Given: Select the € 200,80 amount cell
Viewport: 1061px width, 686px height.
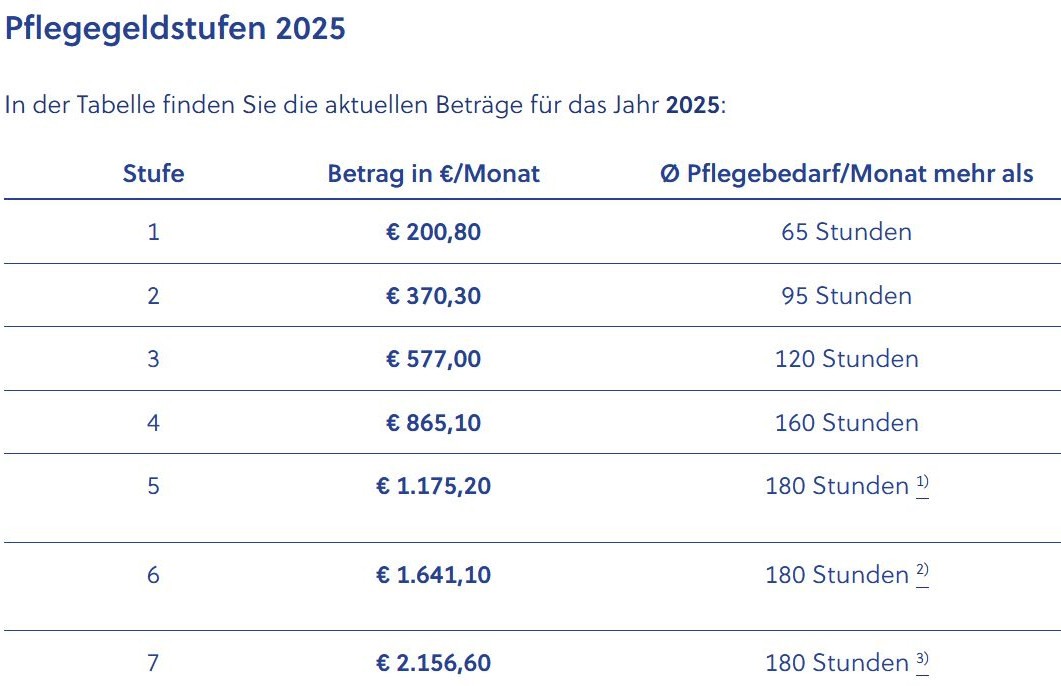Looking at the screenshot, I should pyautogui.click(x=433, y=232).
